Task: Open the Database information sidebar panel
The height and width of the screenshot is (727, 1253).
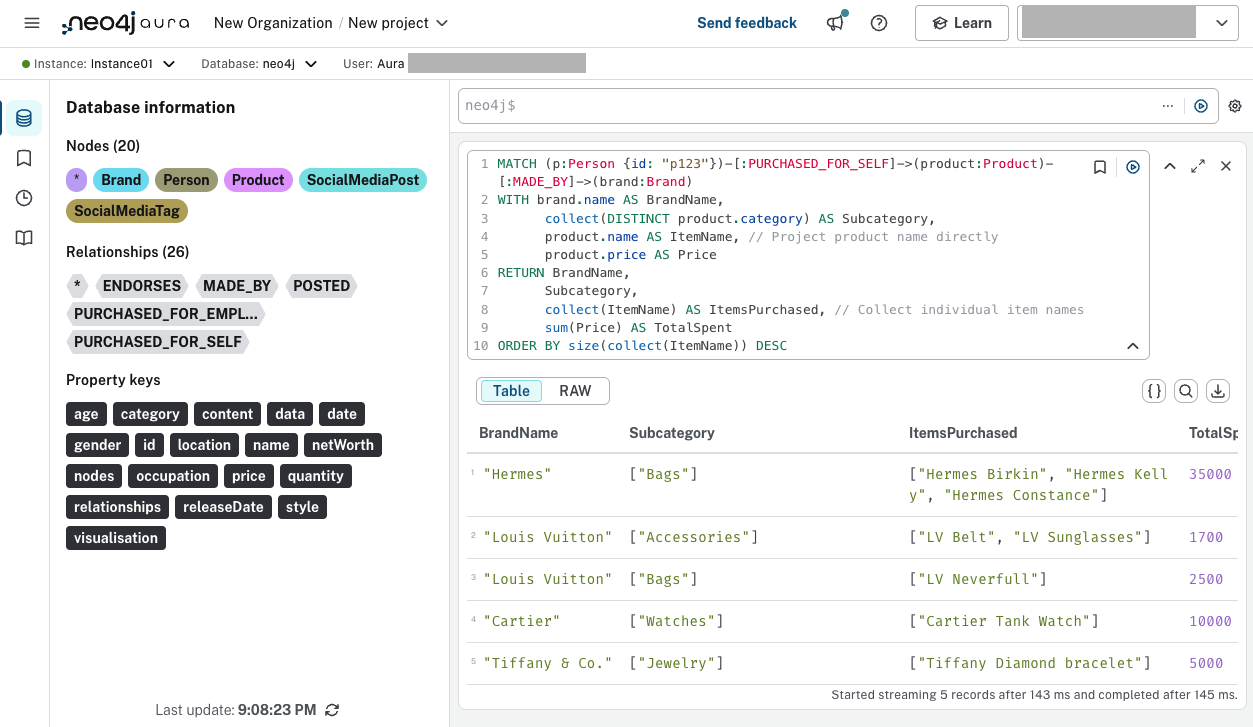Action: [22, 117]
